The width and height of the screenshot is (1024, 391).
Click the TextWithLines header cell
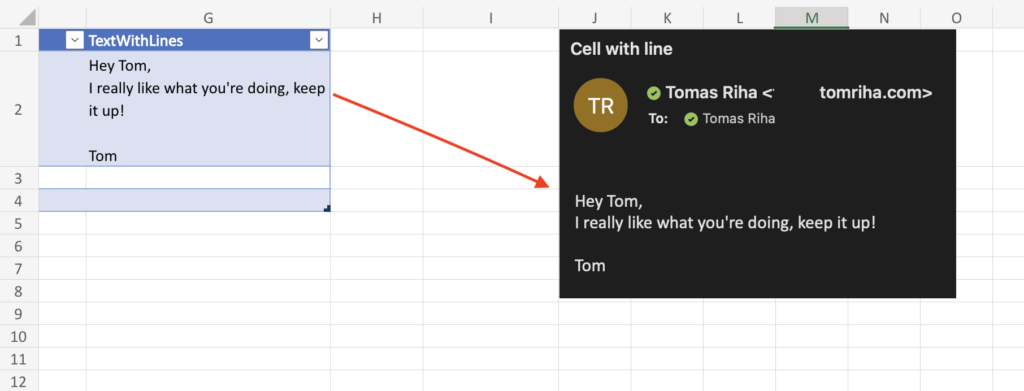click(208, 41)
